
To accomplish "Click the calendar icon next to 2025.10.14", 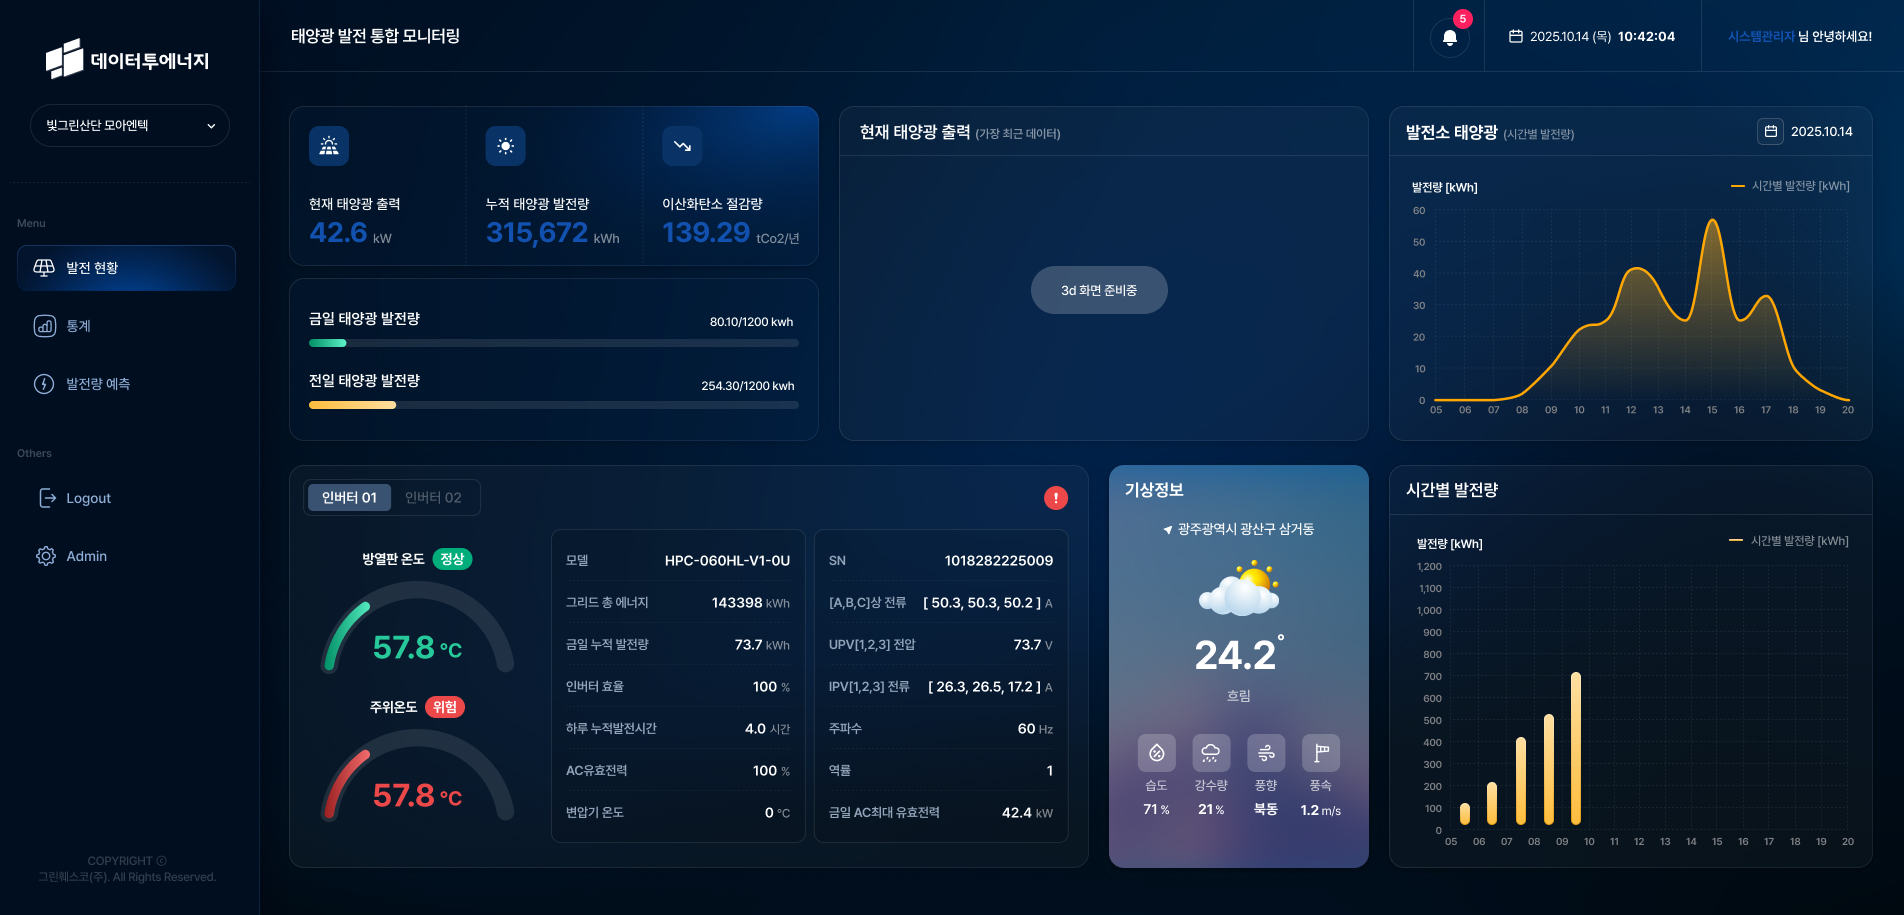I will [x=1516, y=36].
